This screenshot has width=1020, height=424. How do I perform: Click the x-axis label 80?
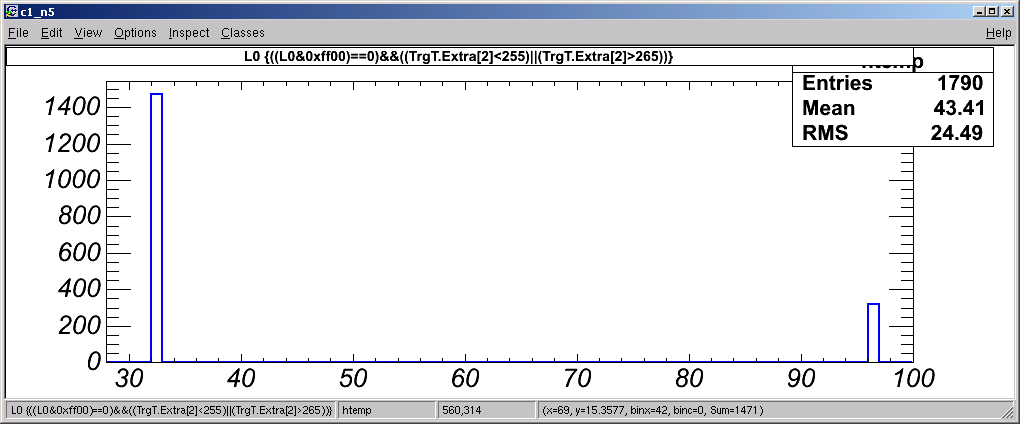click(x=690, y=377)
